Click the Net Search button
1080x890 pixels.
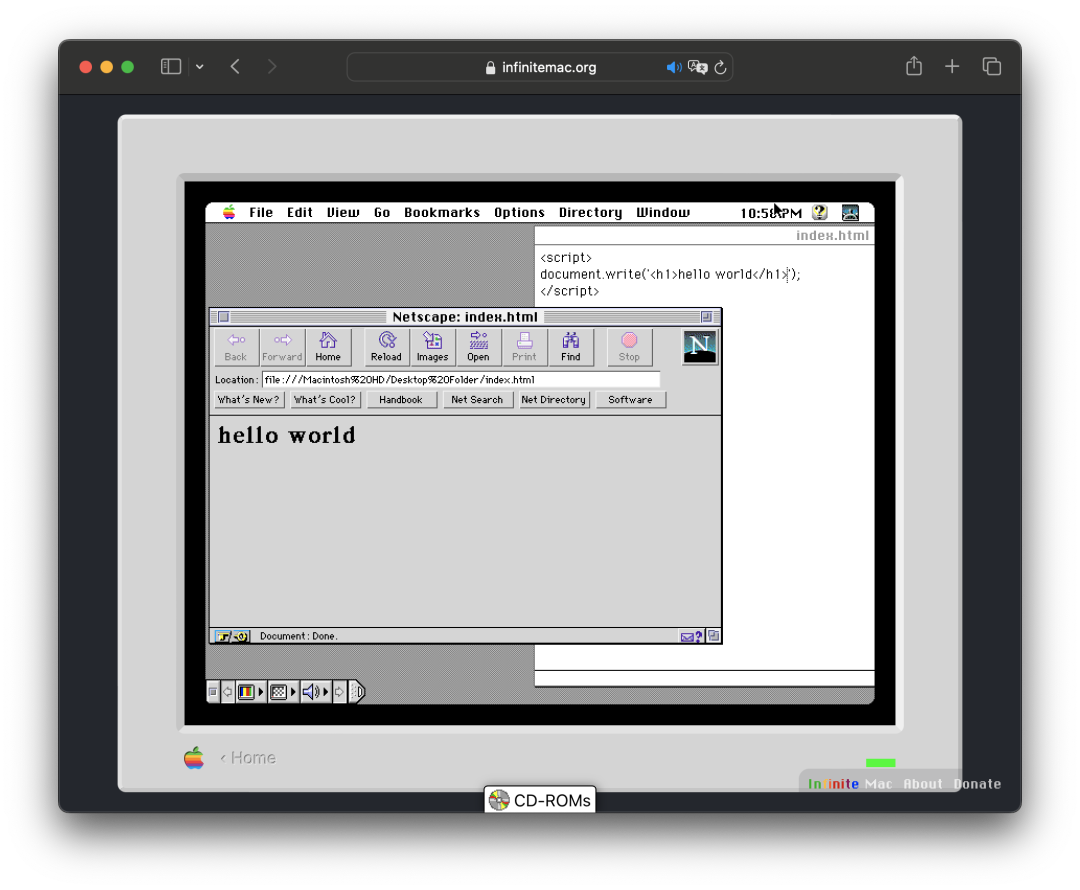[x=478, y=400]
